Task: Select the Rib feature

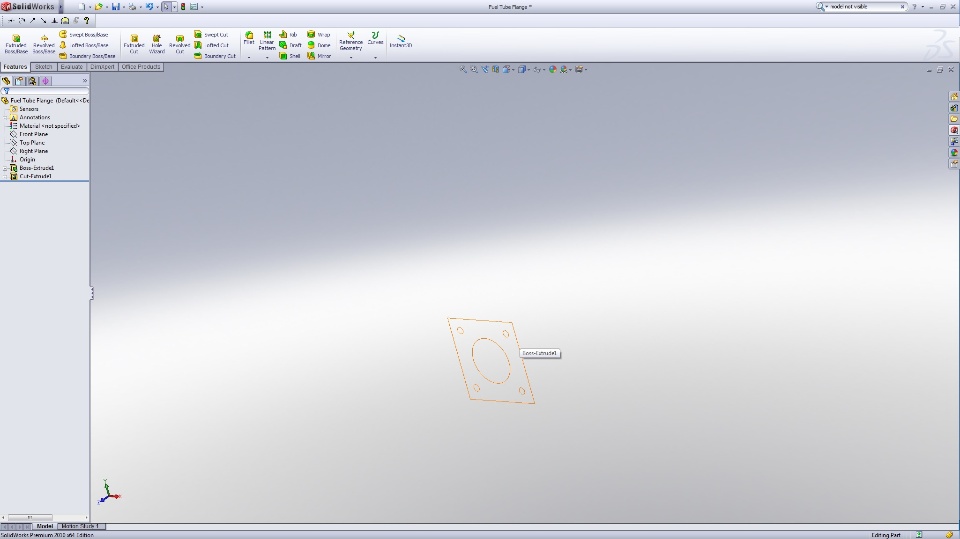Action: click(288, 35)
